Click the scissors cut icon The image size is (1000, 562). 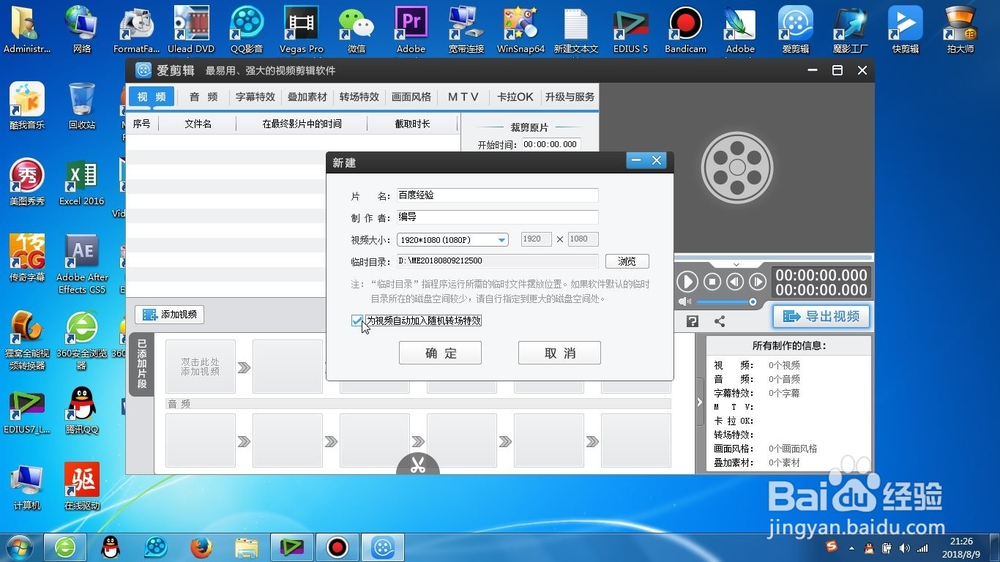click(418, 464)
